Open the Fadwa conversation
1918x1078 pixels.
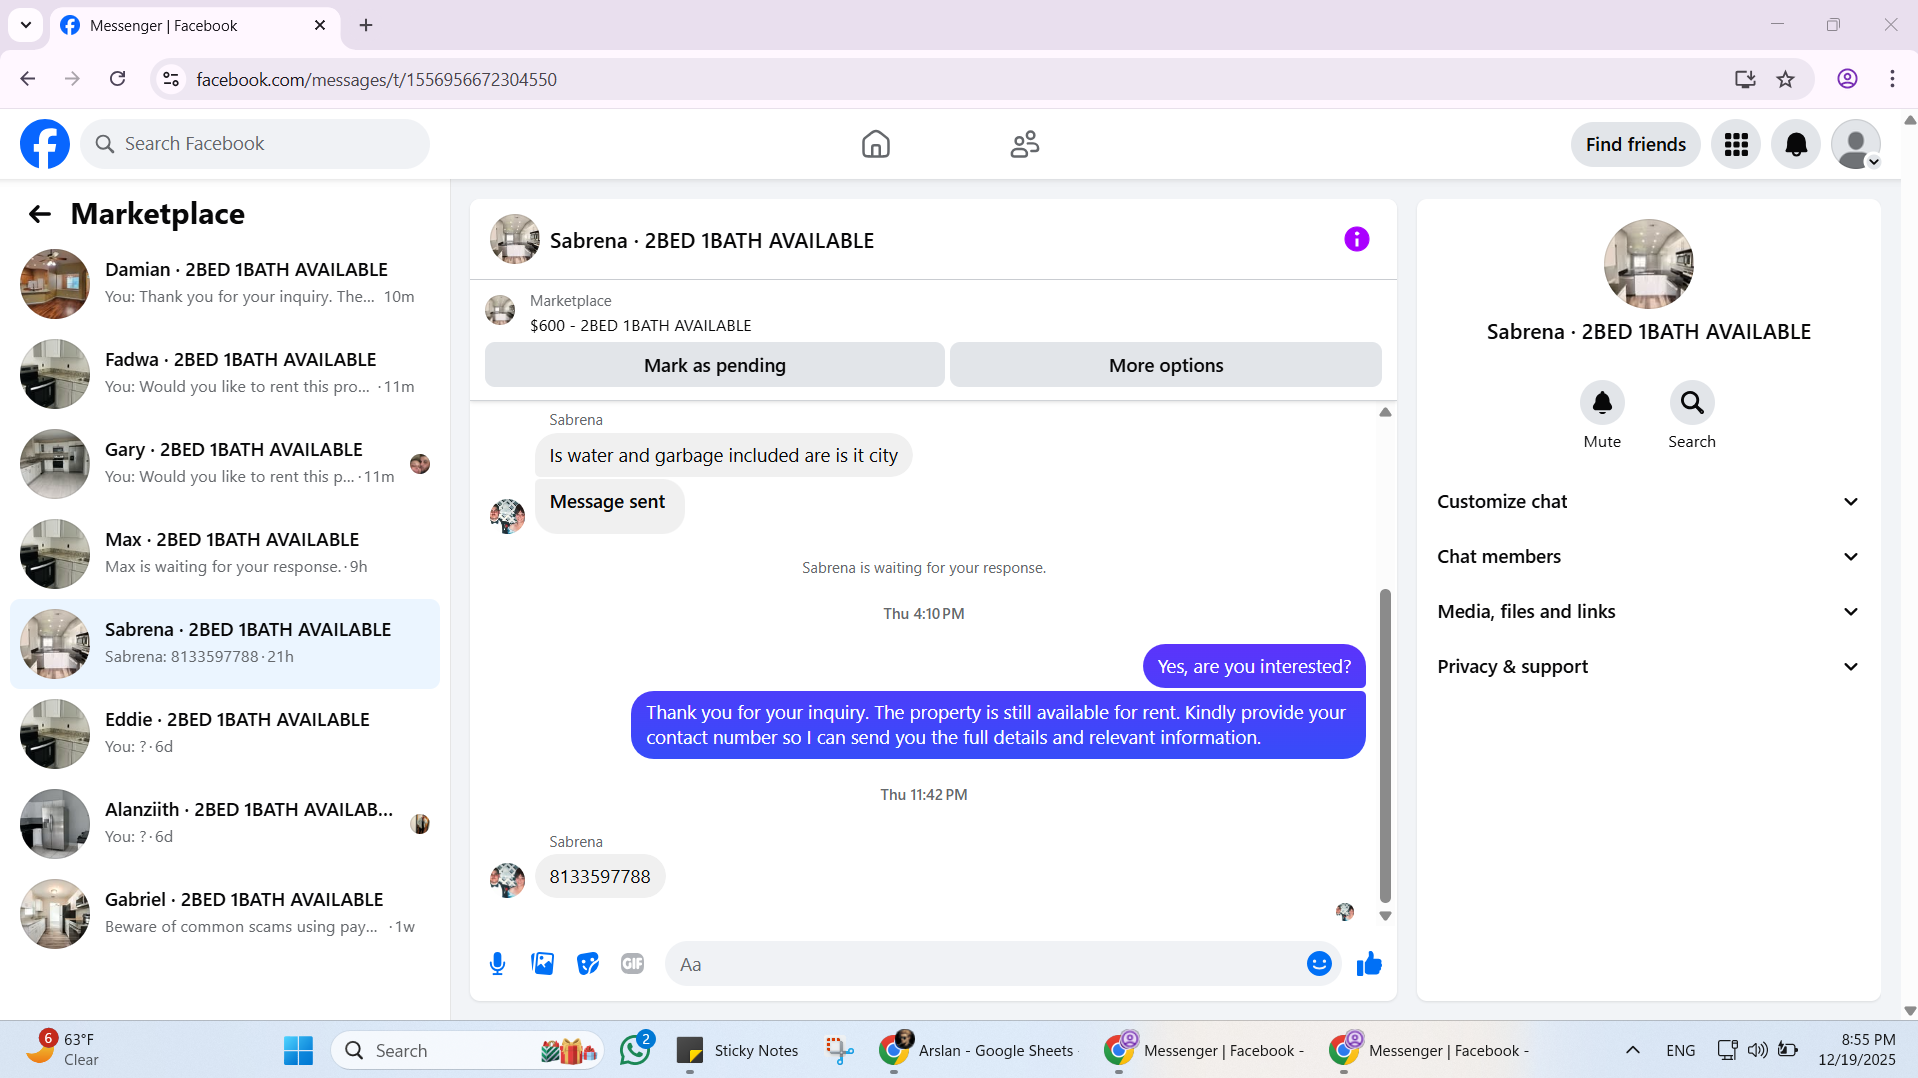click(225, 374)
